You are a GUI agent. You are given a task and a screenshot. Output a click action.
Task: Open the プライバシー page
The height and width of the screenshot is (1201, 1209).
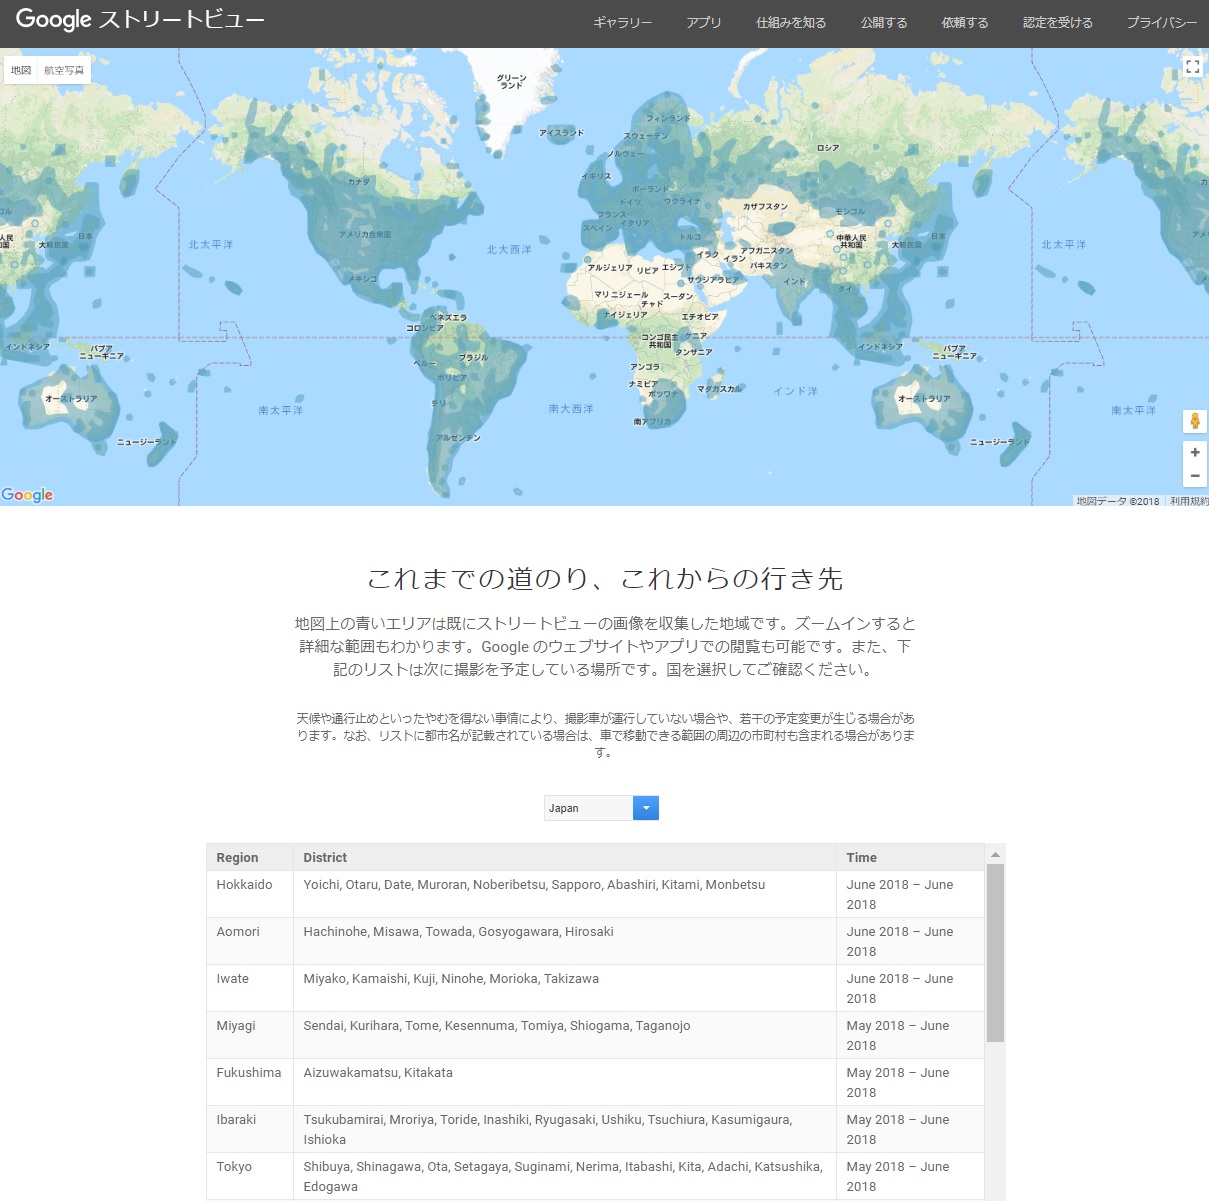click(x=1162, y=22)
